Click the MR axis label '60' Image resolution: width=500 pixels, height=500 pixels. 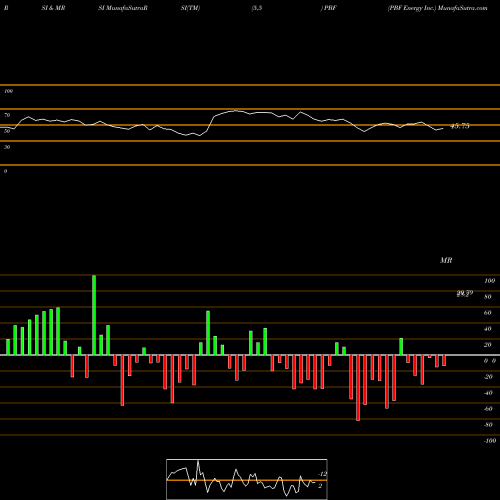(488, 313)
